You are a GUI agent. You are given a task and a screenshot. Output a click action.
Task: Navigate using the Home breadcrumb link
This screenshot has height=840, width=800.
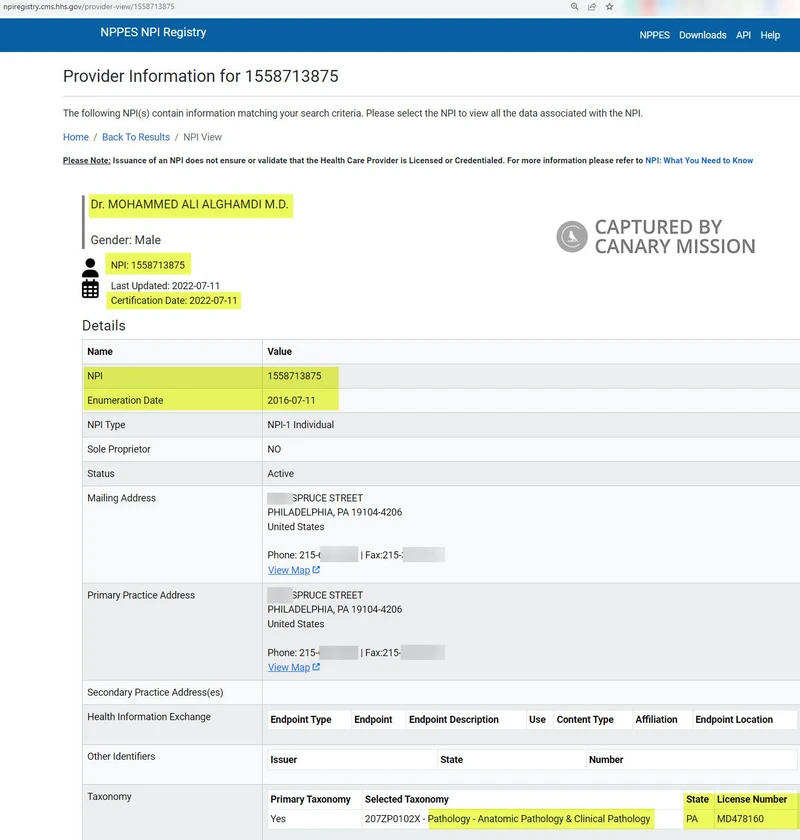(x=74, y=135)
